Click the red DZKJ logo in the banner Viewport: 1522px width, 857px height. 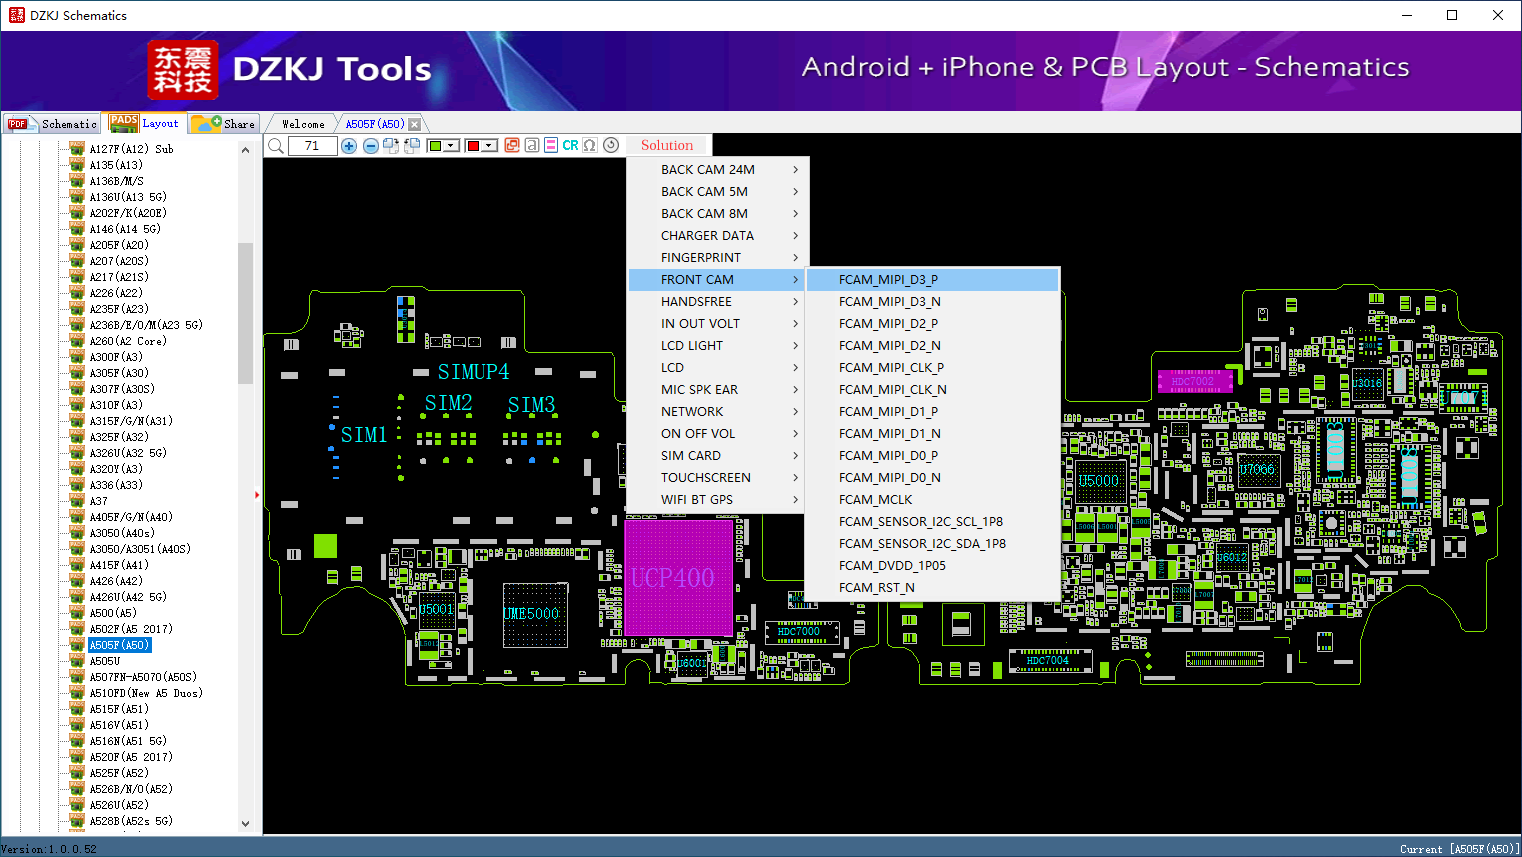(x=182, y=70)
